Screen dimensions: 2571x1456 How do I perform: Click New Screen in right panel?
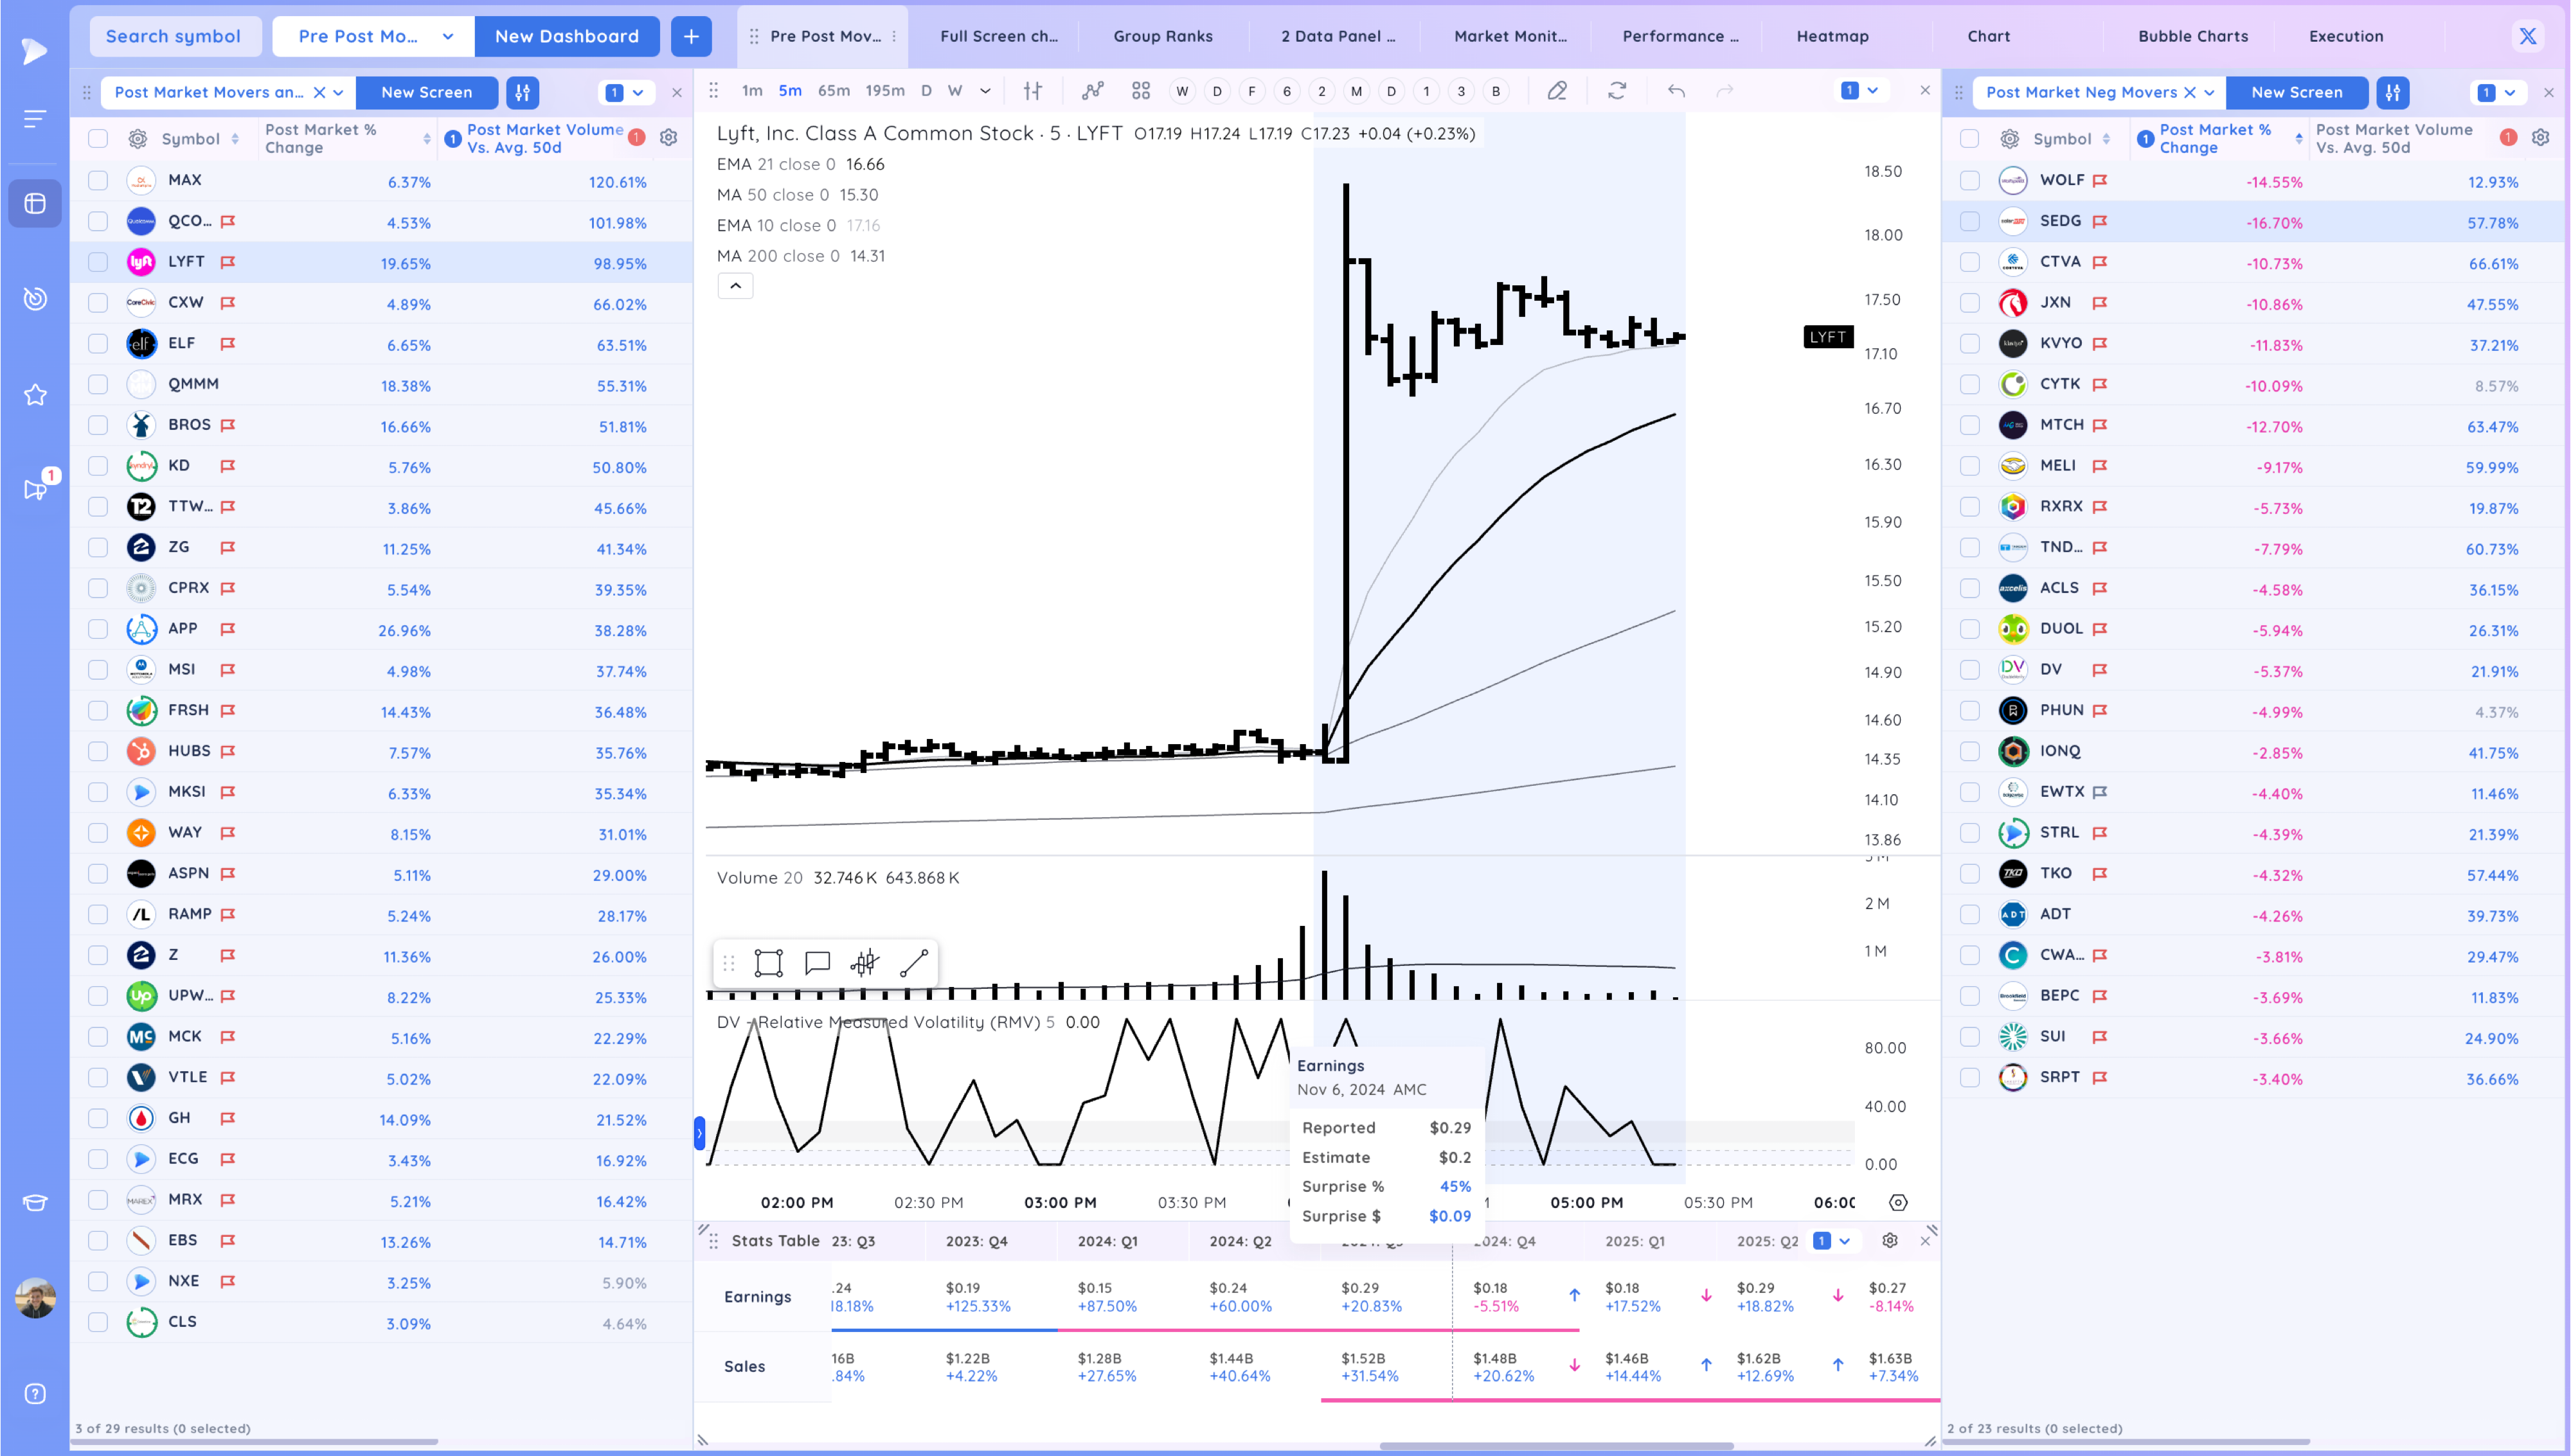pyautogui.click(x=2296, y=92)
